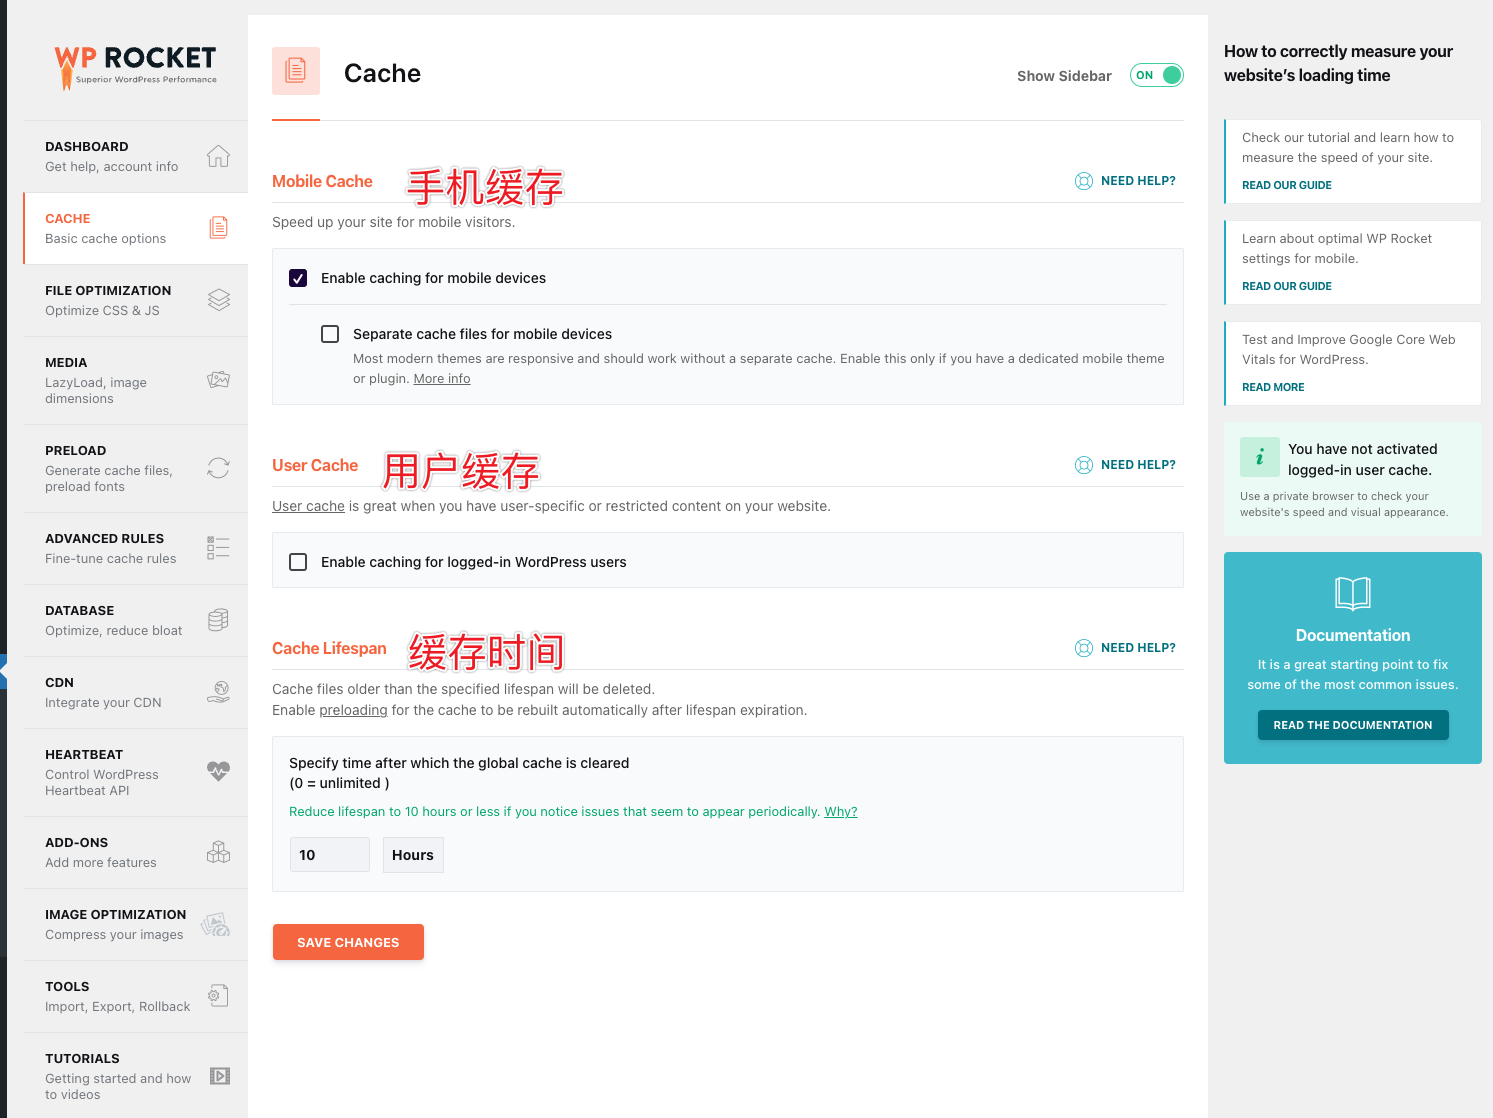Open the Dashboard menu item
Image resolution: width=1493 pixels, height=1118 pixels.
click(136, 156)
